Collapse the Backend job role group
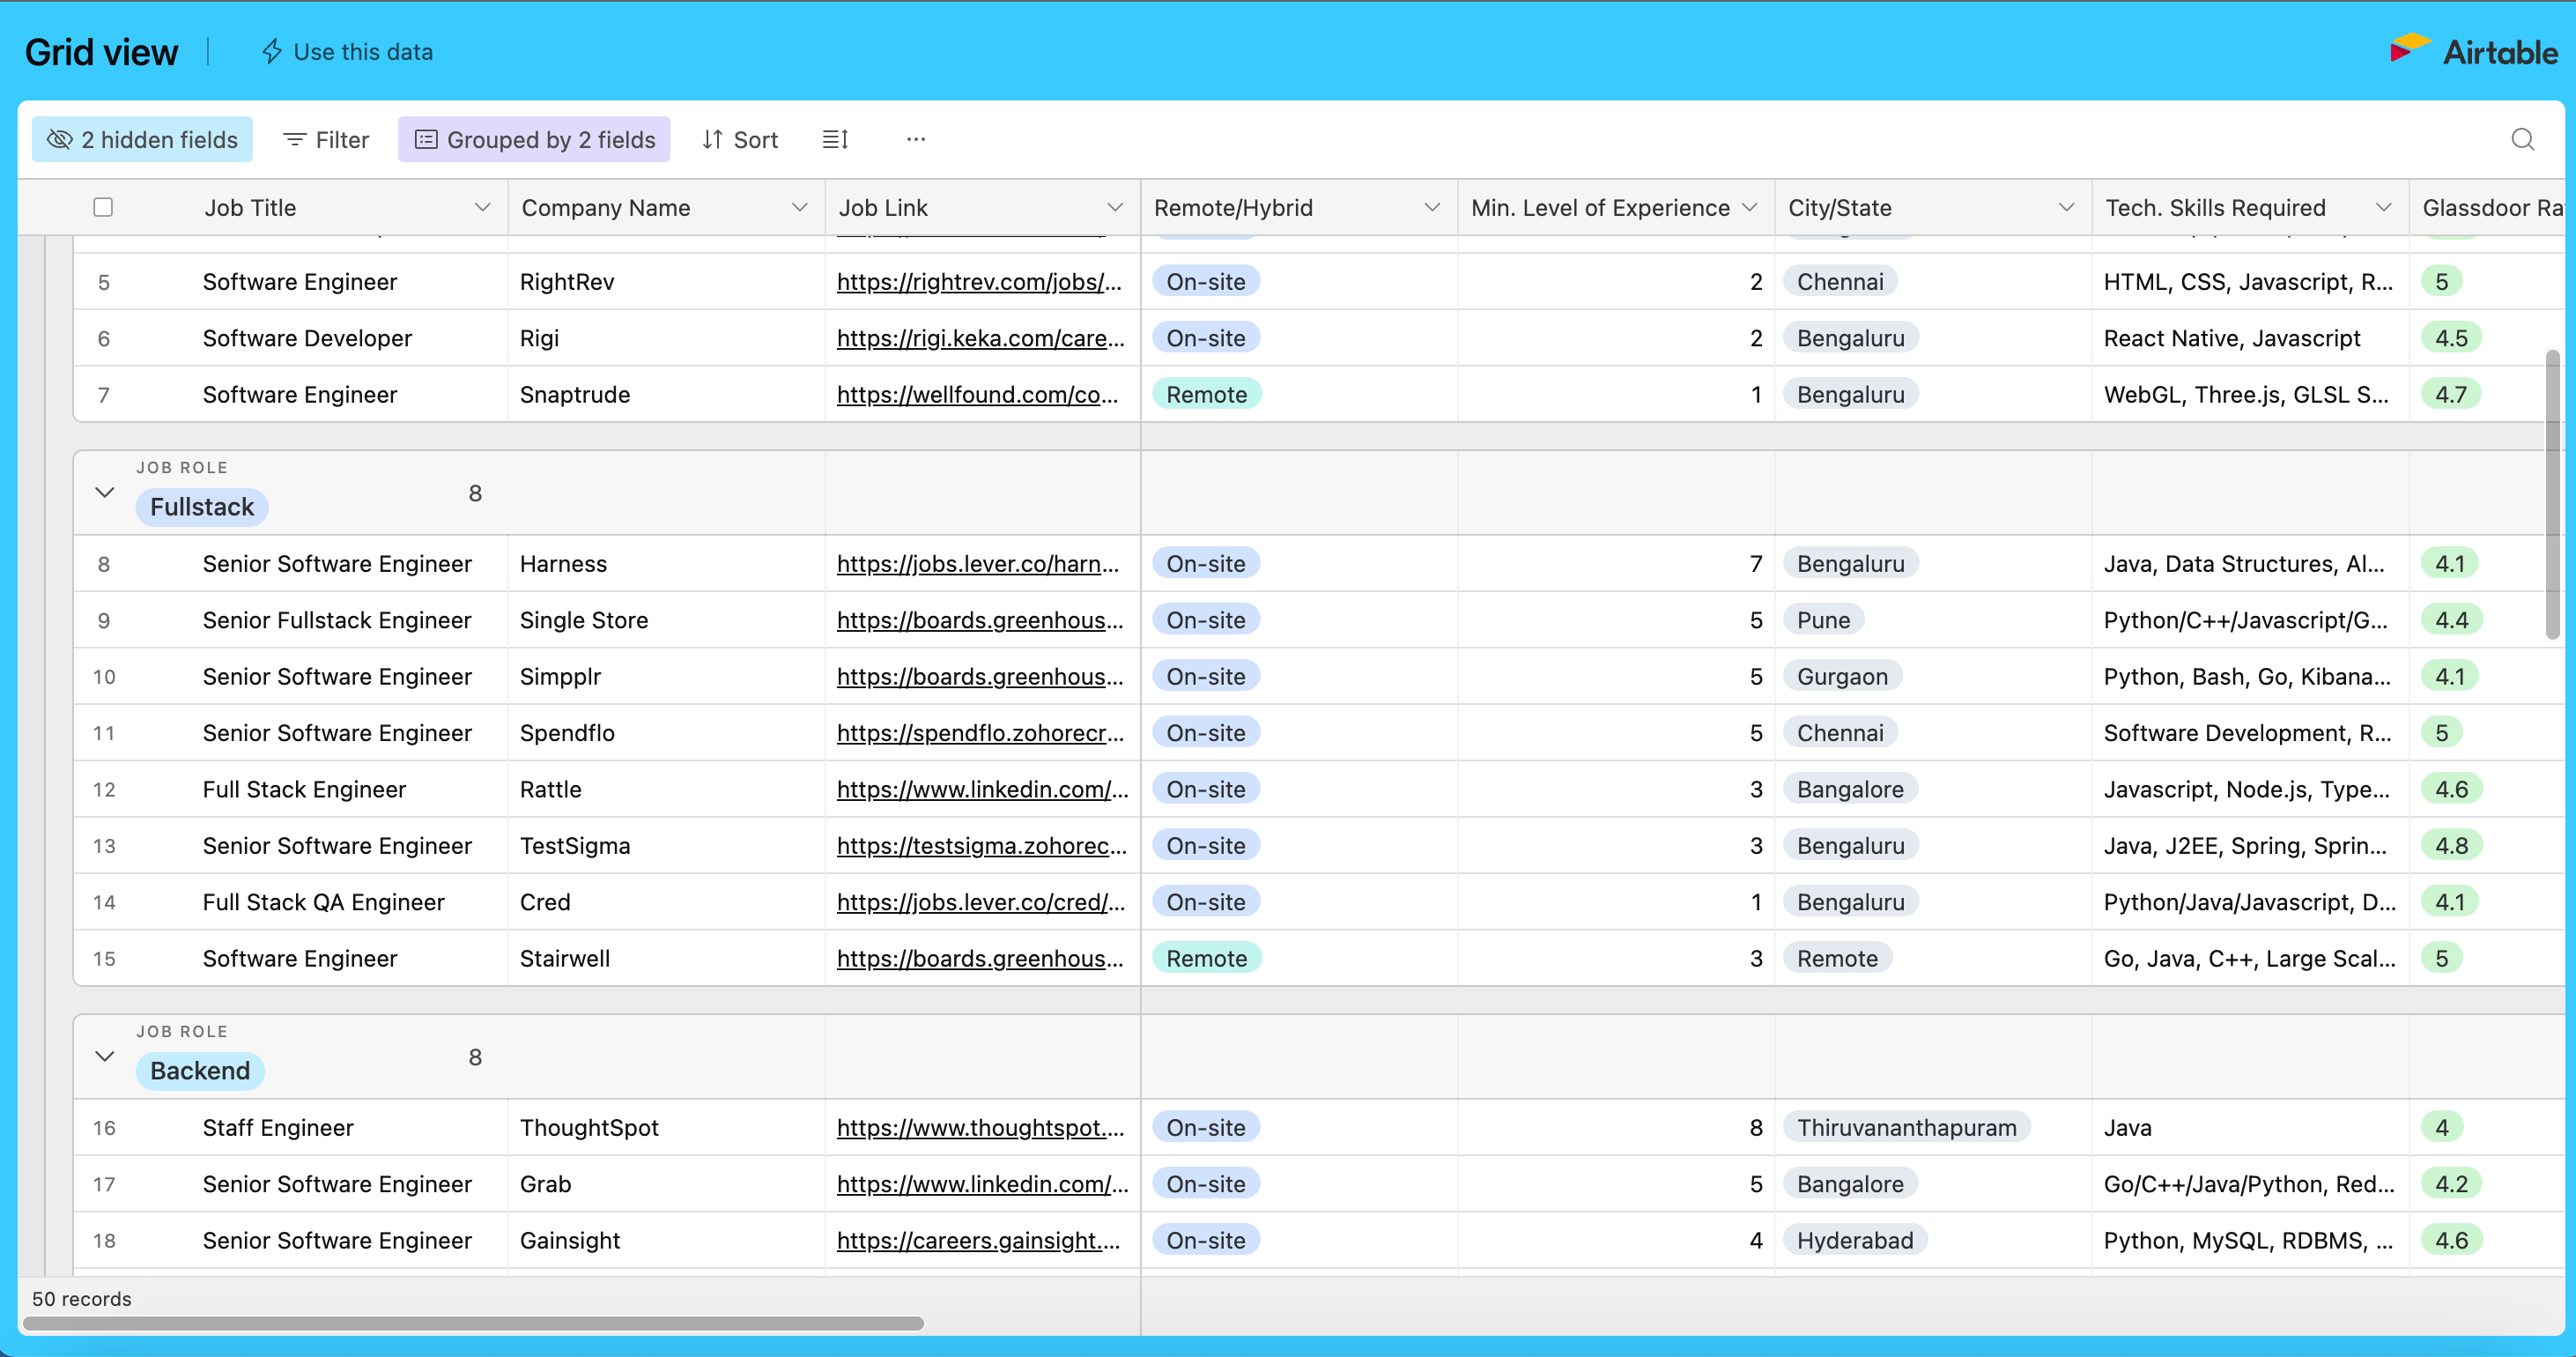 point(104,1056)
